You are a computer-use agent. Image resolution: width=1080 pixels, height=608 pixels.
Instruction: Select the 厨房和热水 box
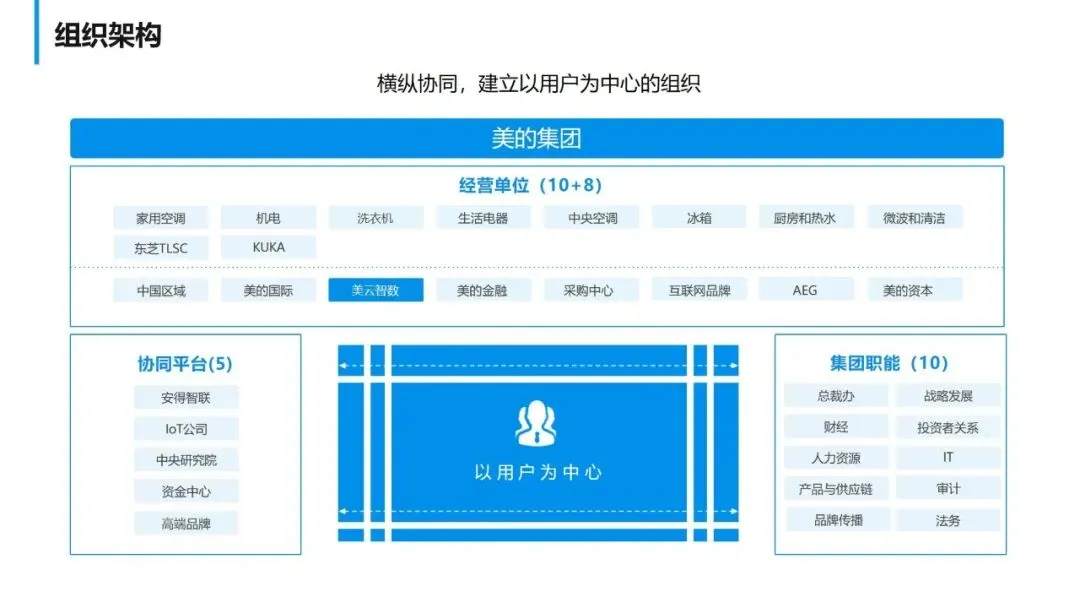(x=806, y=218)
